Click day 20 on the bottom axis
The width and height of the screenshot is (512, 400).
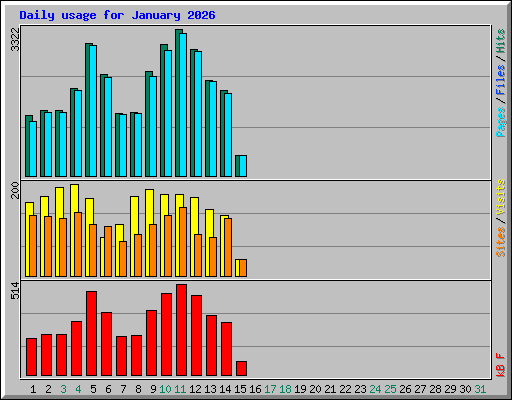click(315, 389)
